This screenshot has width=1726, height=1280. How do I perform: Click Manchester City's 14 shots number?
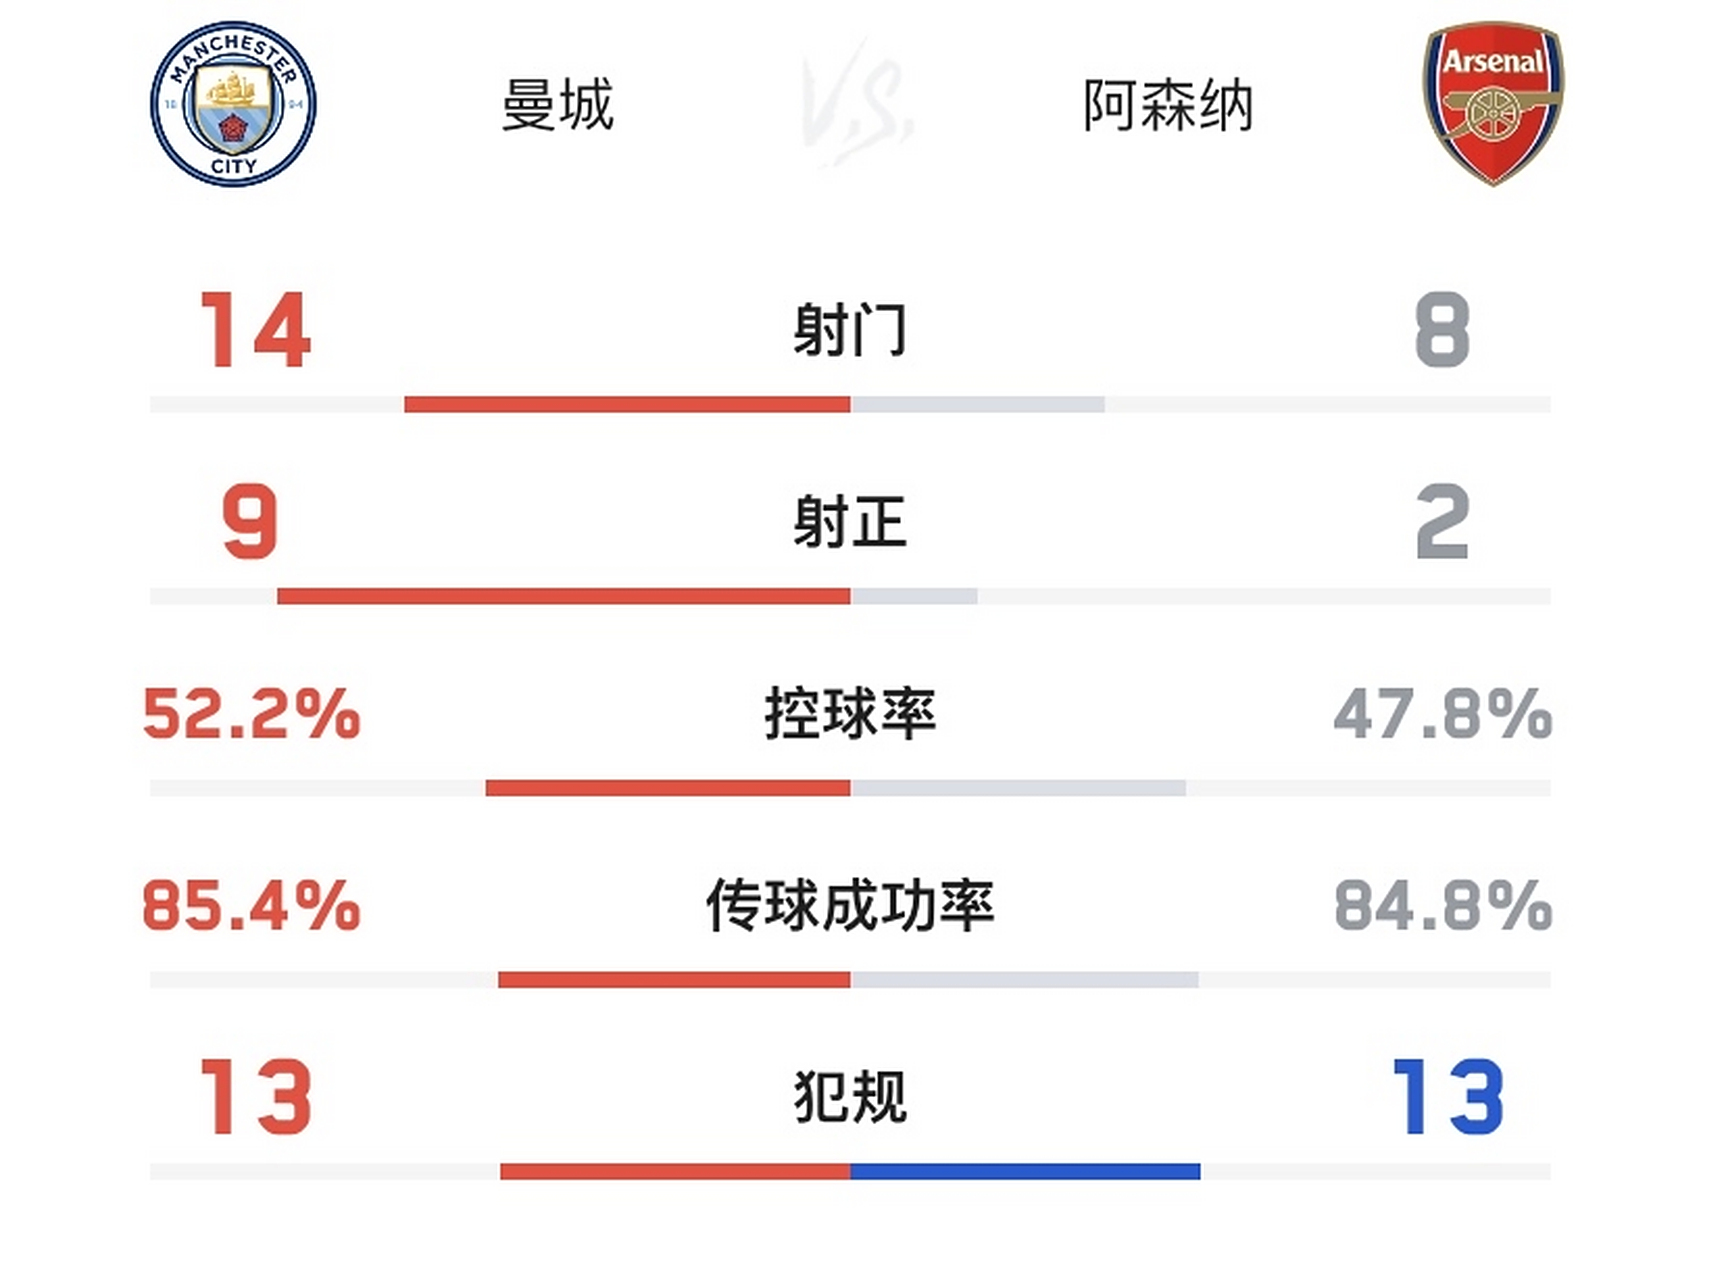[255, 330]
